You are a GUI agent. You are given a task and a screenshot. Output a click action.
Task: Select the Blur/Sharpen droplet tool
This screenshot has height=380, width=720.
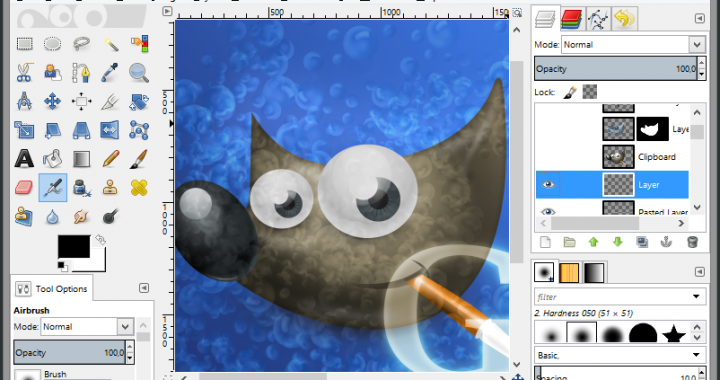52,216
